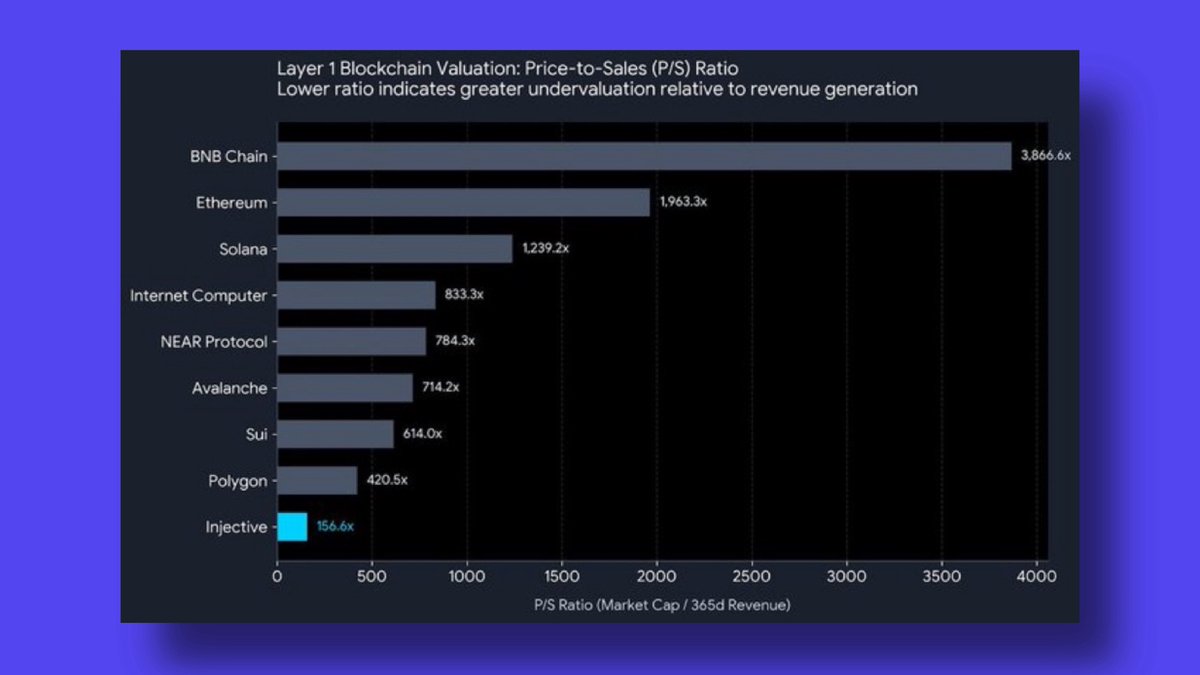Click the 'NEAR Protocol' axis label
This screenshot has height=675, width=1200.
point(214,342)
